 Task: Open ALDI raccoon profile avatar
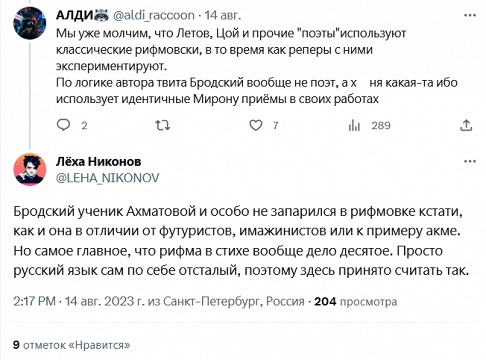(29, 23)
